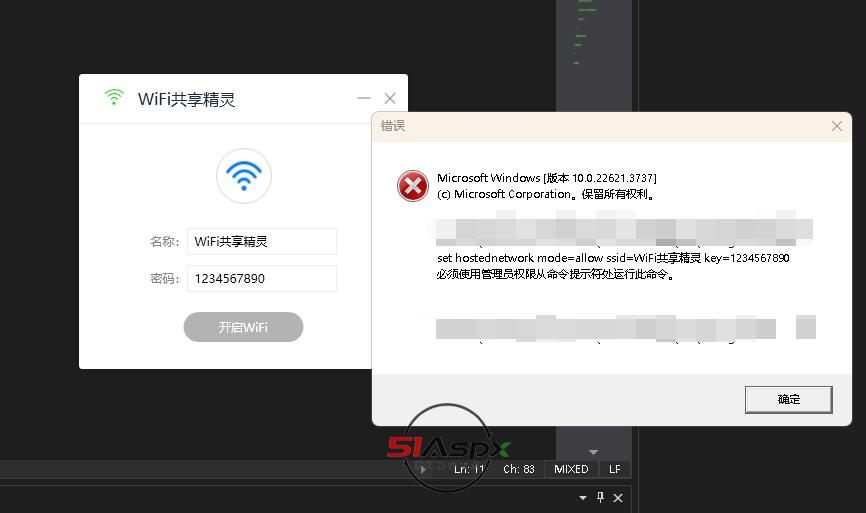Minimize the WiFi共享精灵 window
Screen dimensions: 866x513
[x=363, y=98]
